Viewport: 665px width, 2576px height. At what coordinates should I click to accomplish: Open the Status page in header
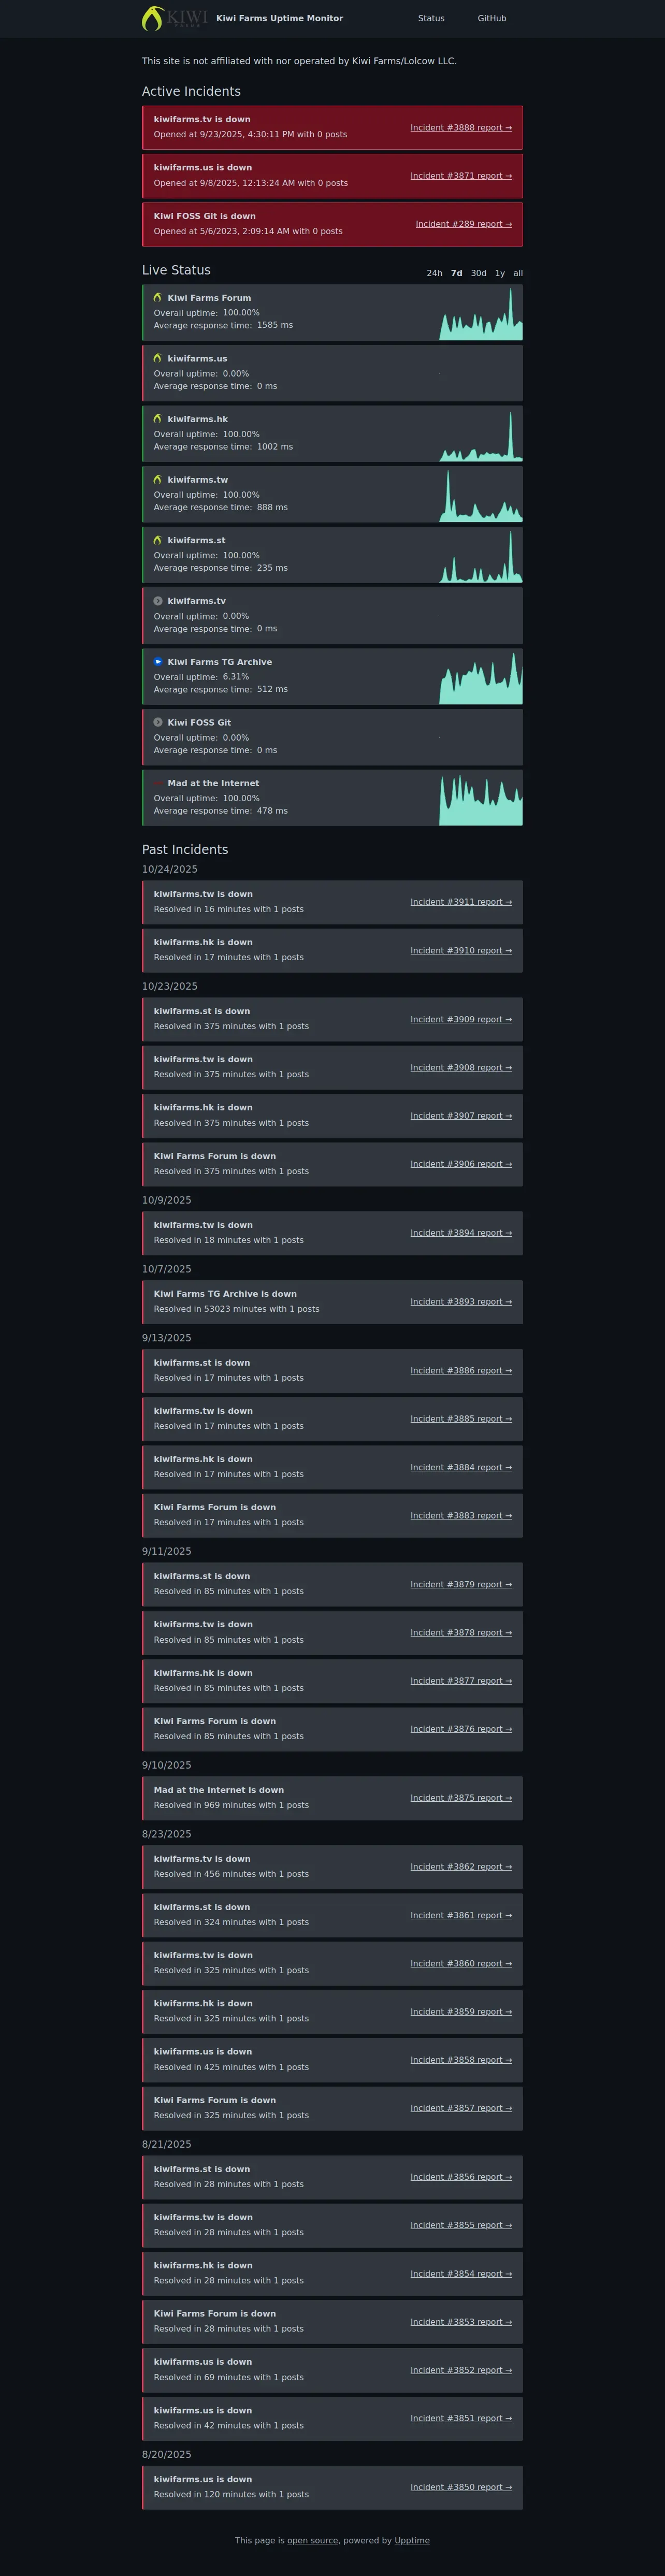pyautogui.click(x=431, y=18)
